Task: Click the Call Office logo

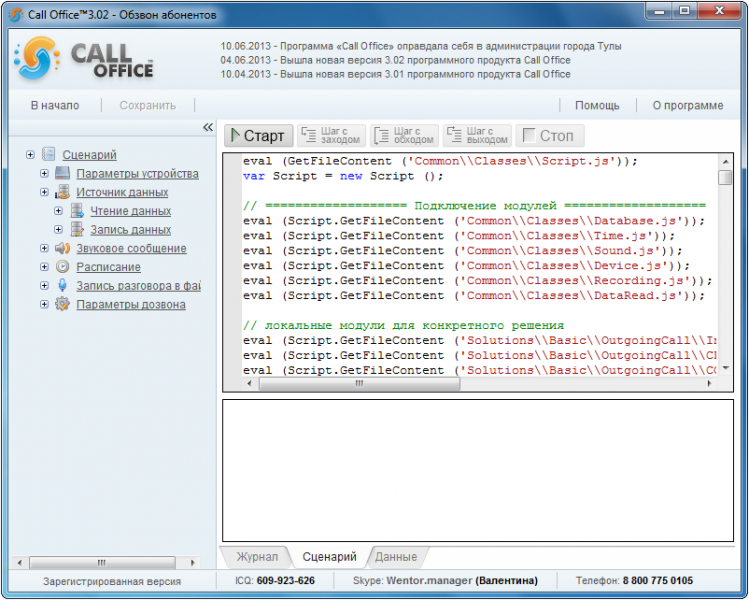Action: [x=84, y=59]
